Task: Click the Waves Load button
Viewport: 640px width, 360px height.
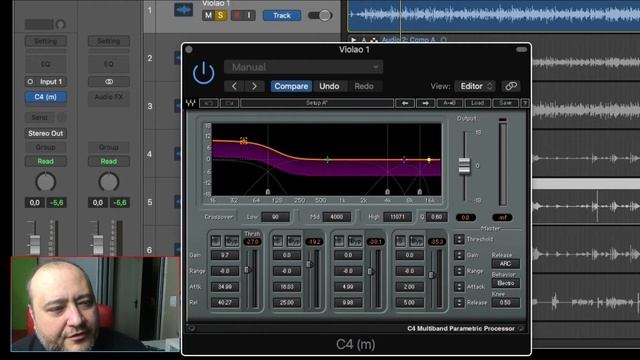Action: click(x=477, y=103)
